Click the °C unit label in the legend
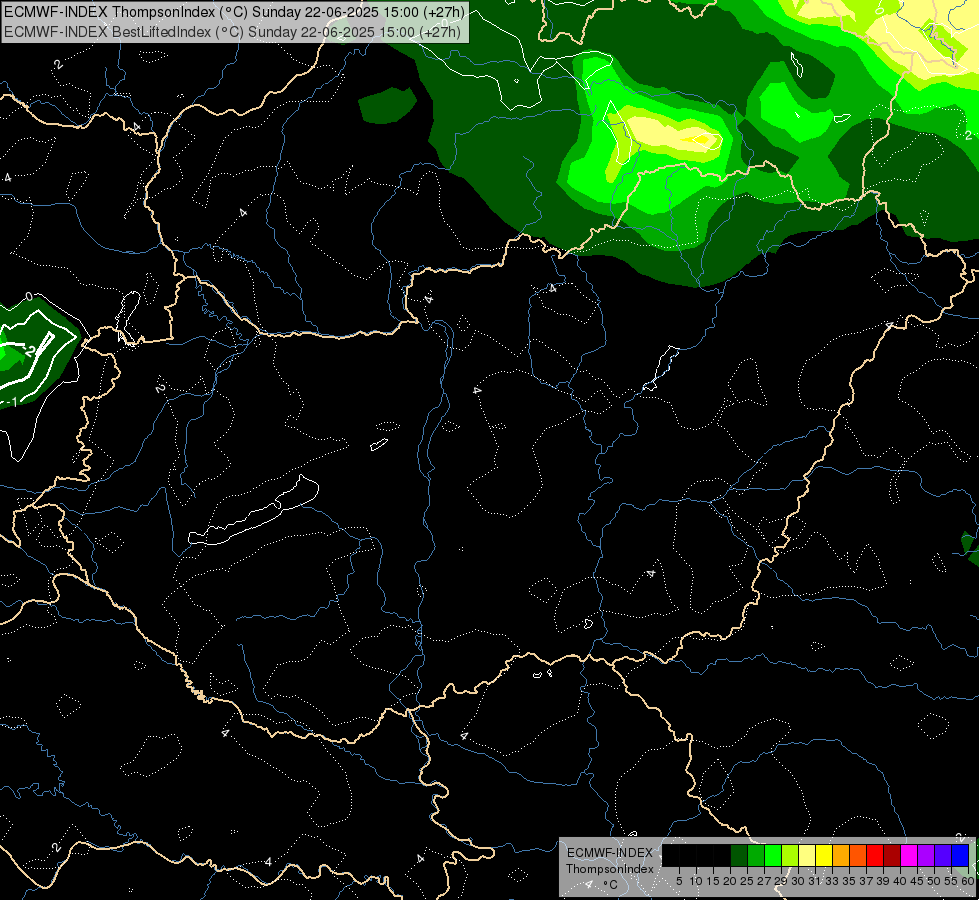This screenshot has width=979, height=900. point(610,885)
